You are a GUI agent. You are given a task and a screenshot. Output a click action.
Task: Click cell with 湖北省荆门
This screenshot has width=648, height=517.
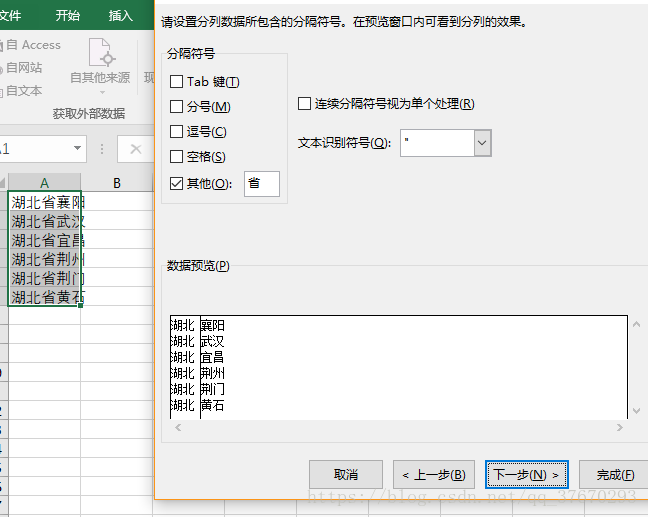[44, 278]
